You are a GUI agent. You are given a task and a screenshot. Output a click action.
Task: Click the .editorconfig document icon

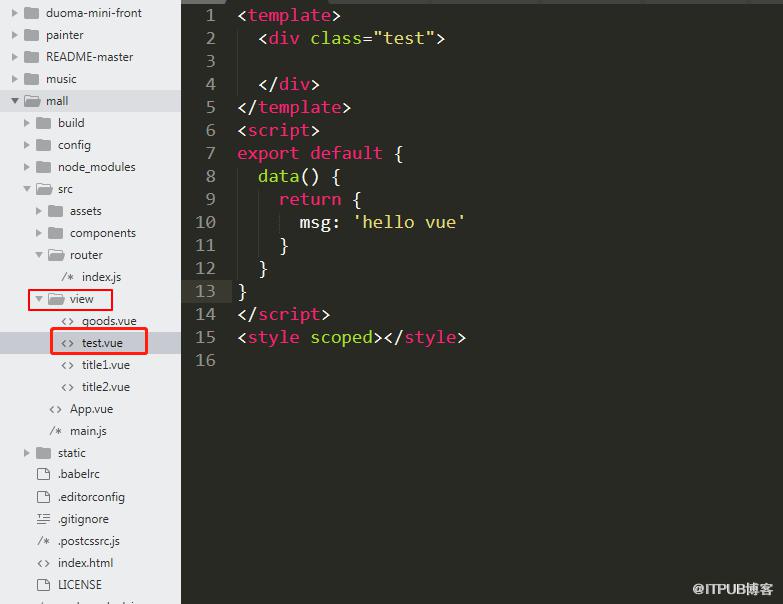click(x=43, y=497)
